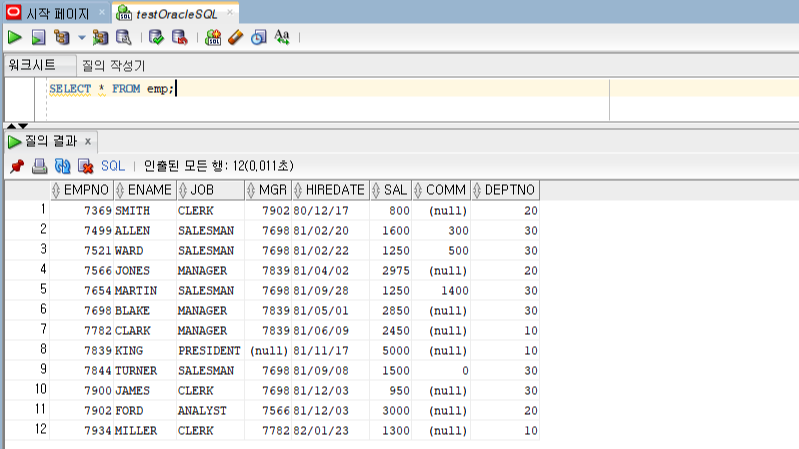The width and height of the screenshot is (799, 449).
Task: Click the Unshared SQL Worksheet icon
Action: pos(212,37)
